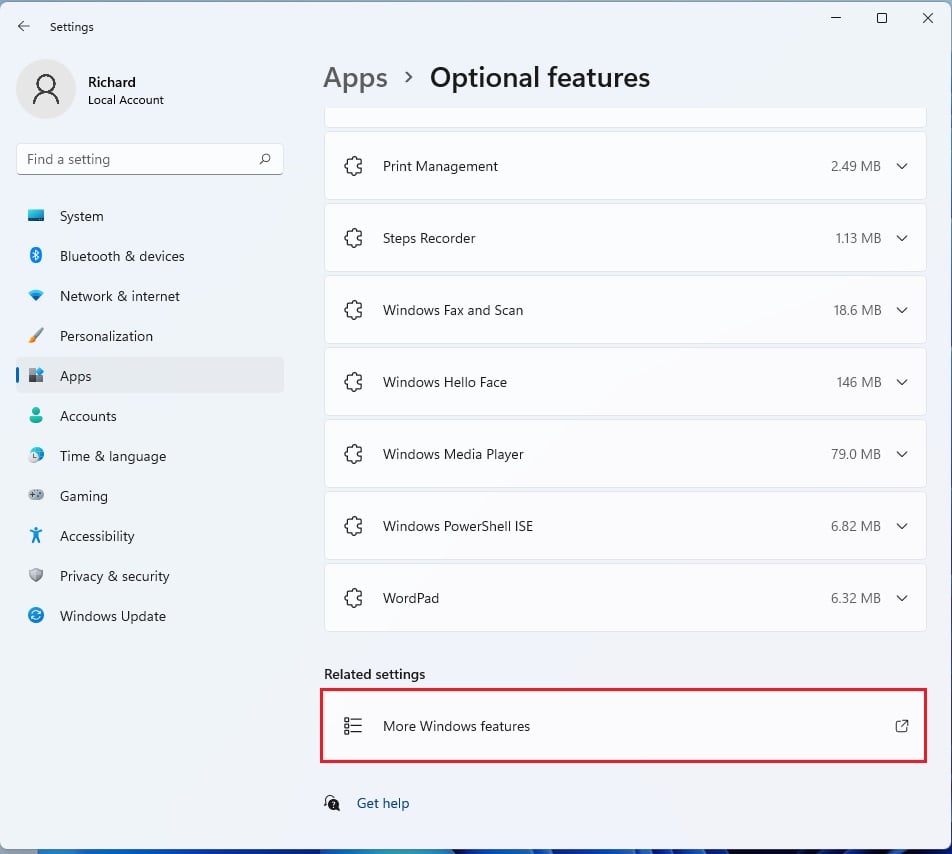Viewport: 952px width, 854px height.
Task: Click the 1.13 MB size value
Action: point(858,238)
